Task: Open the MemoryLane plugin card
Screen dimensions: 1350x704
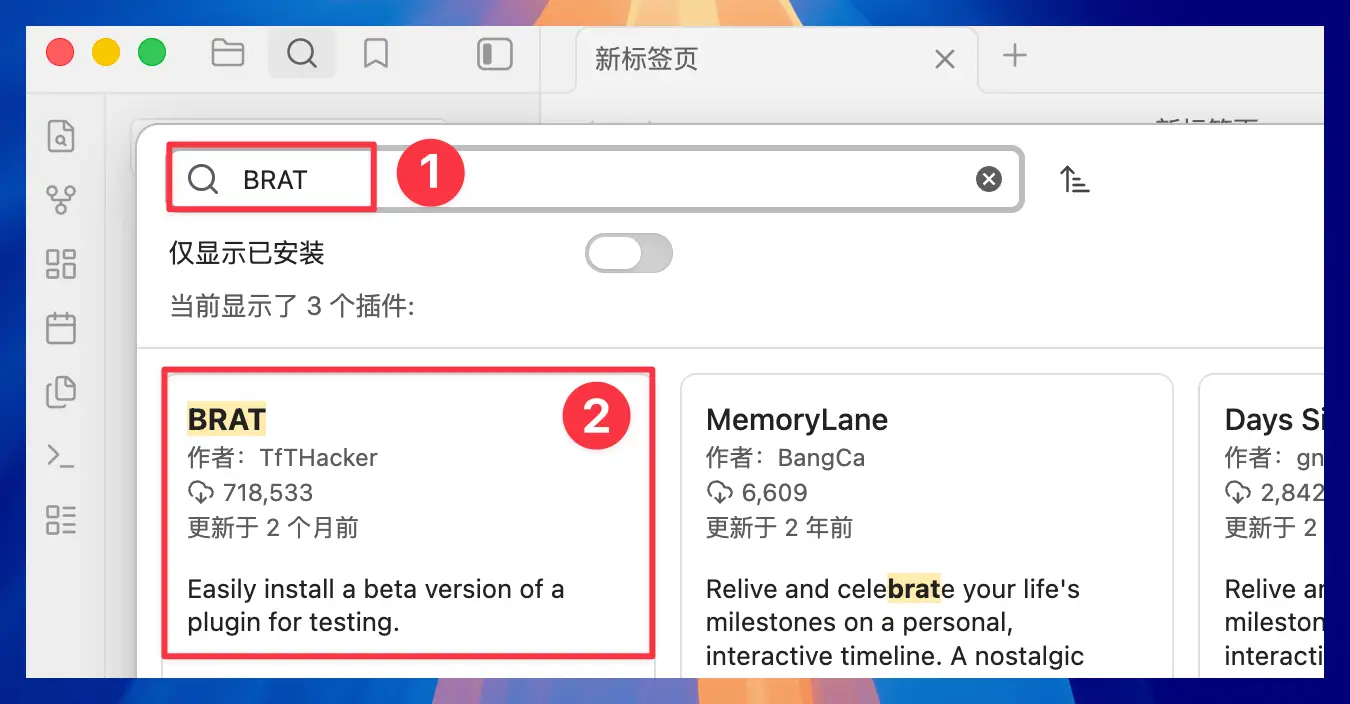Action: (927, 525)
